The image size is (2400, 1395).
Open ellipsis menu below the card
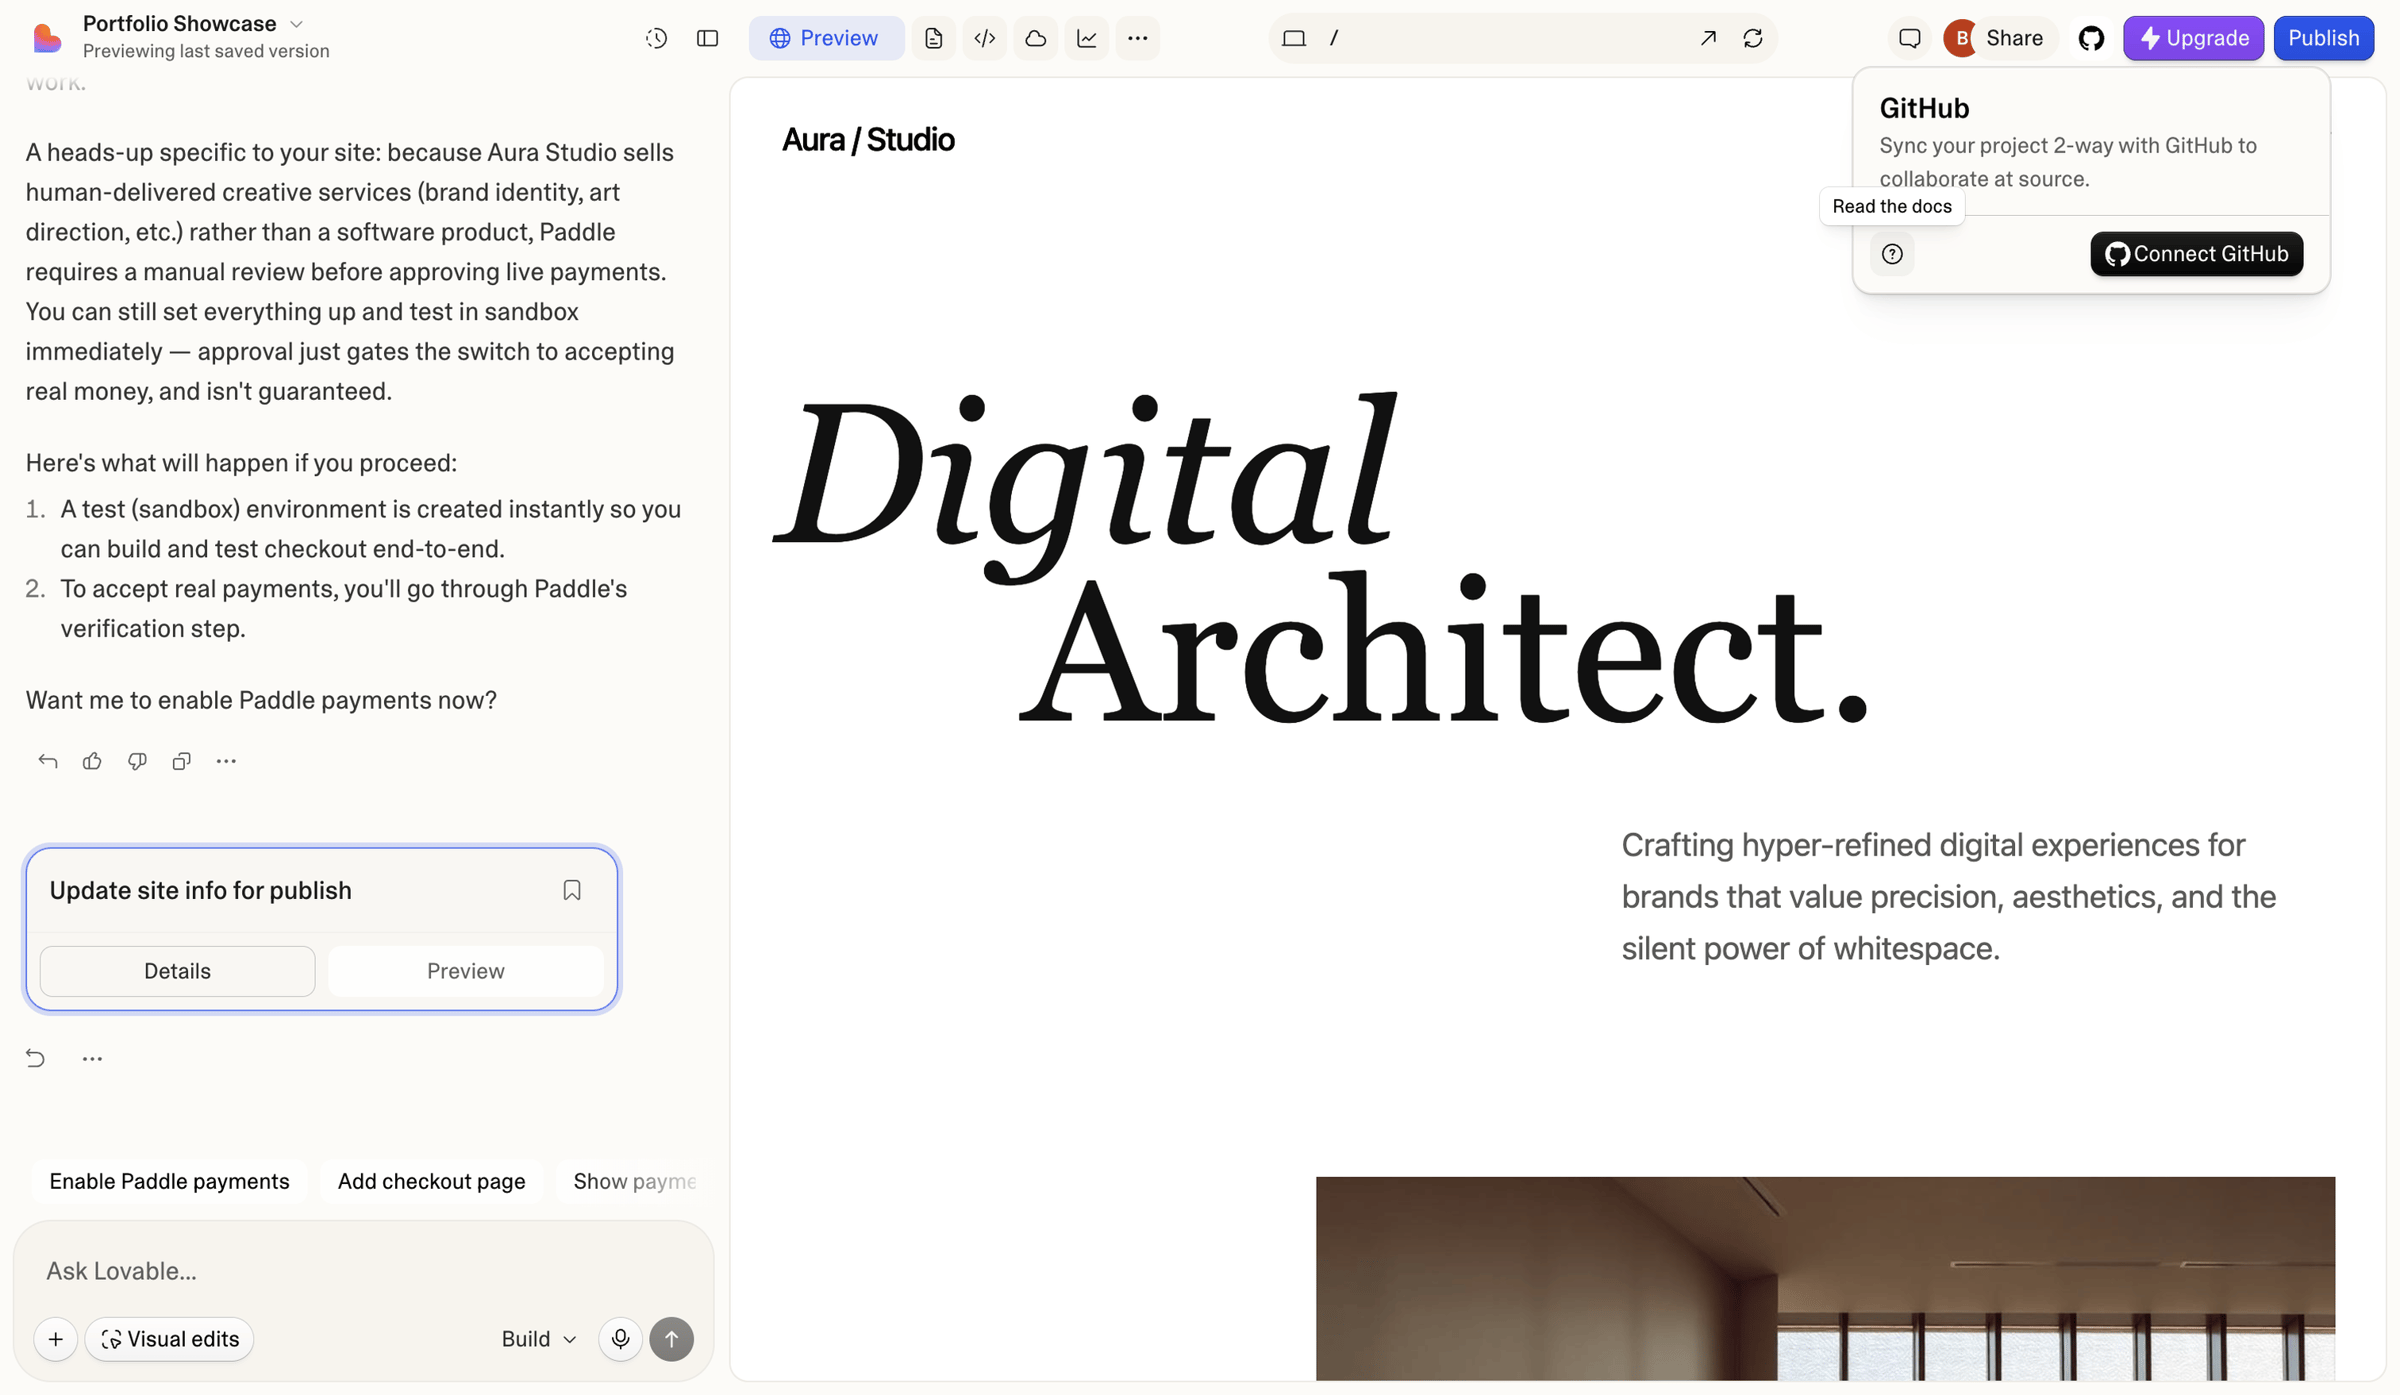pyautogui.click(x=92, y=1058)
